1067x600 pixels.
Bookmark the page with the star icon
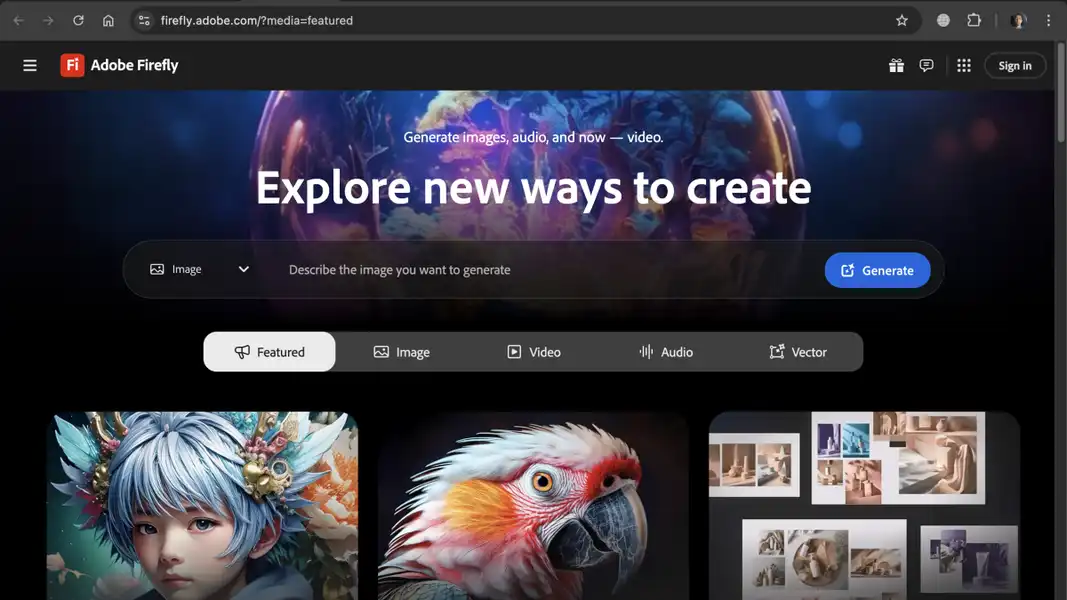pos(902,19)
